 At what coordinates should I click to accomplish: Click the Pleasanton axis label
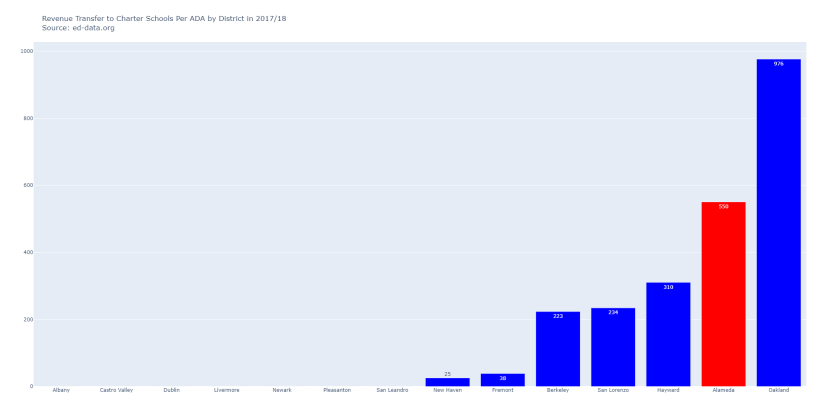[x=337, y=390]
